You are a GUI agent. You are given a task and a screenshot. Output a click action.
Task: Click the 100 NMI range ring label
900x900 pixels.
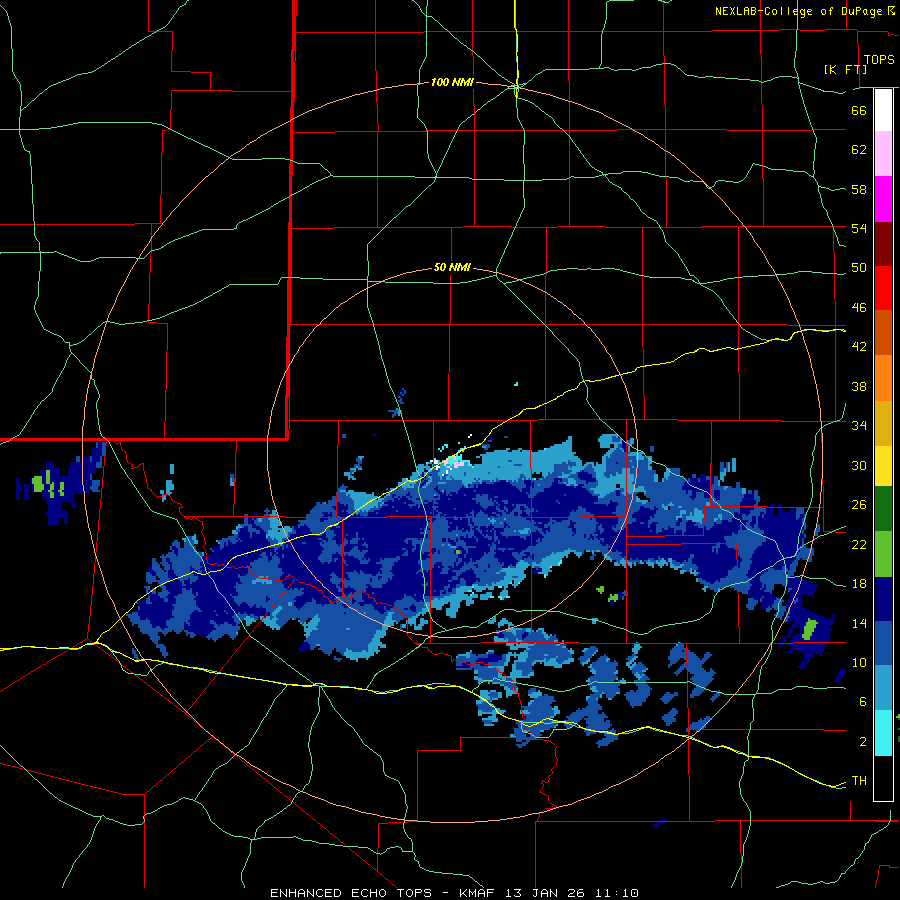(x=452, y=83)
